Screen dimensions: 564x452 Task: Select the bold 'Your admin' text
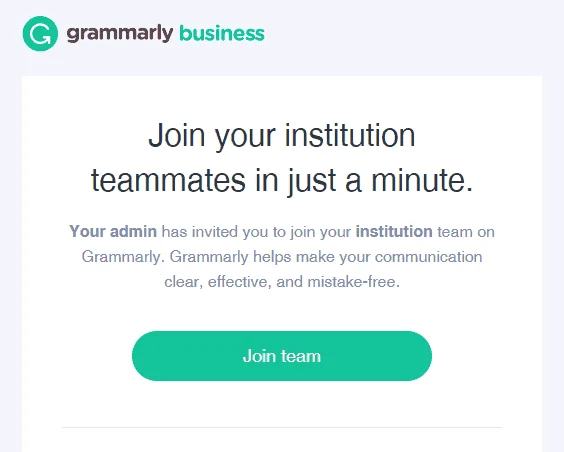click(113, 231)
